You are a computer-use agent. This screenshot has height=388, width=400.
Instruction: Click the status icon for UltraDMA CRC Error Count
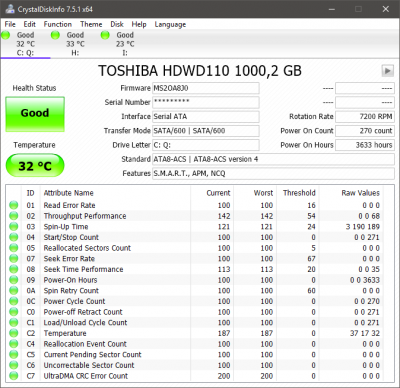[x=14, y=376]
